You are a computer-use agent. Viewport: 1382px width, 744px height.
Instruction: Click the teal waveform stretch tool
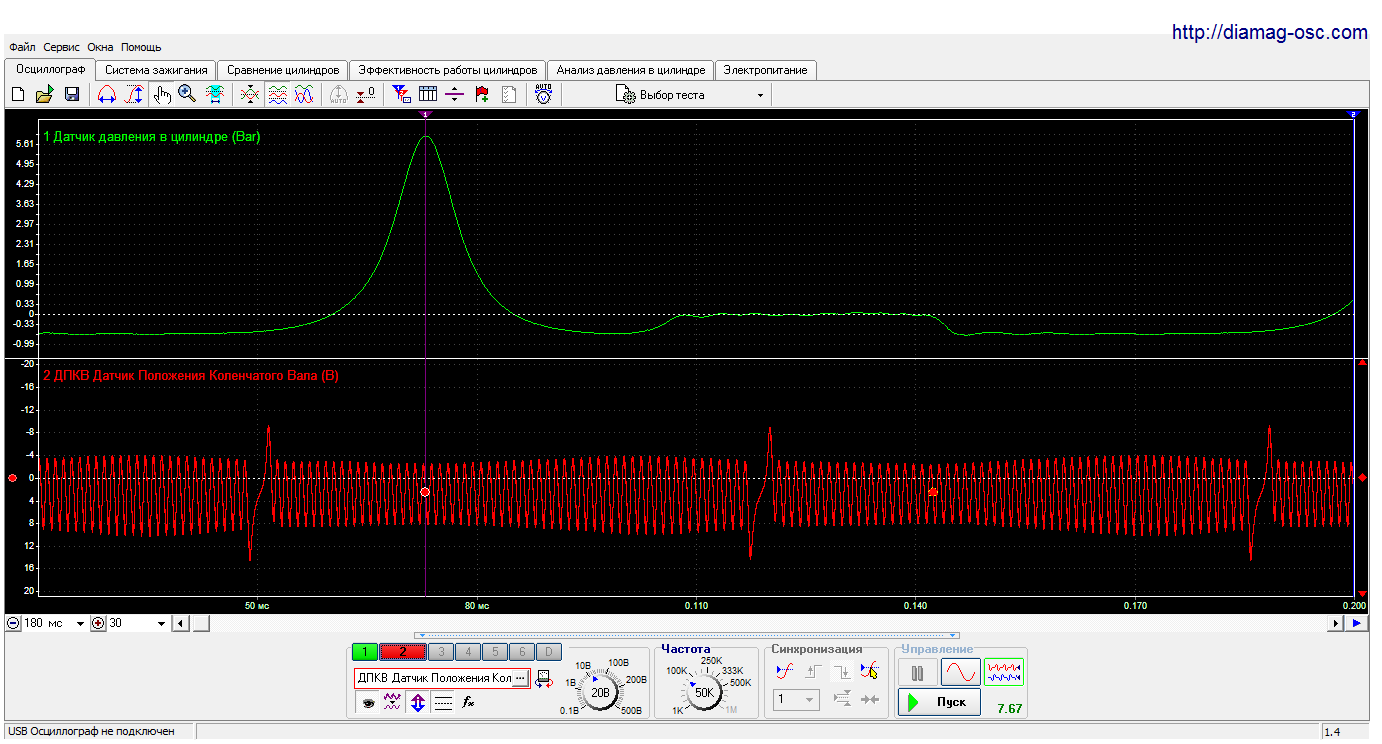point(214,94)
